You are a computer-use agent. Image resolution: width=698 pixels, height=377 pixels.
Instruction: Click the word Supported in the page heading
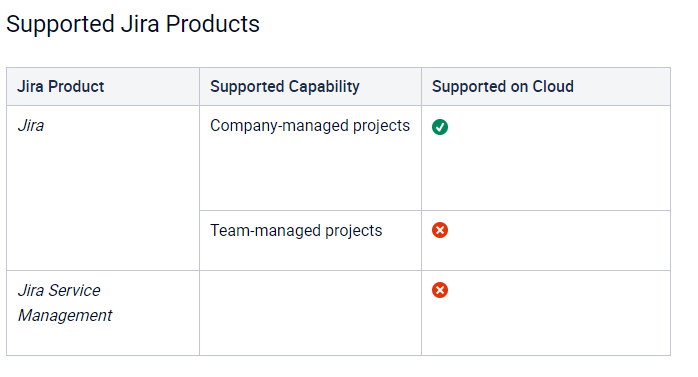(x=61, y=24)
